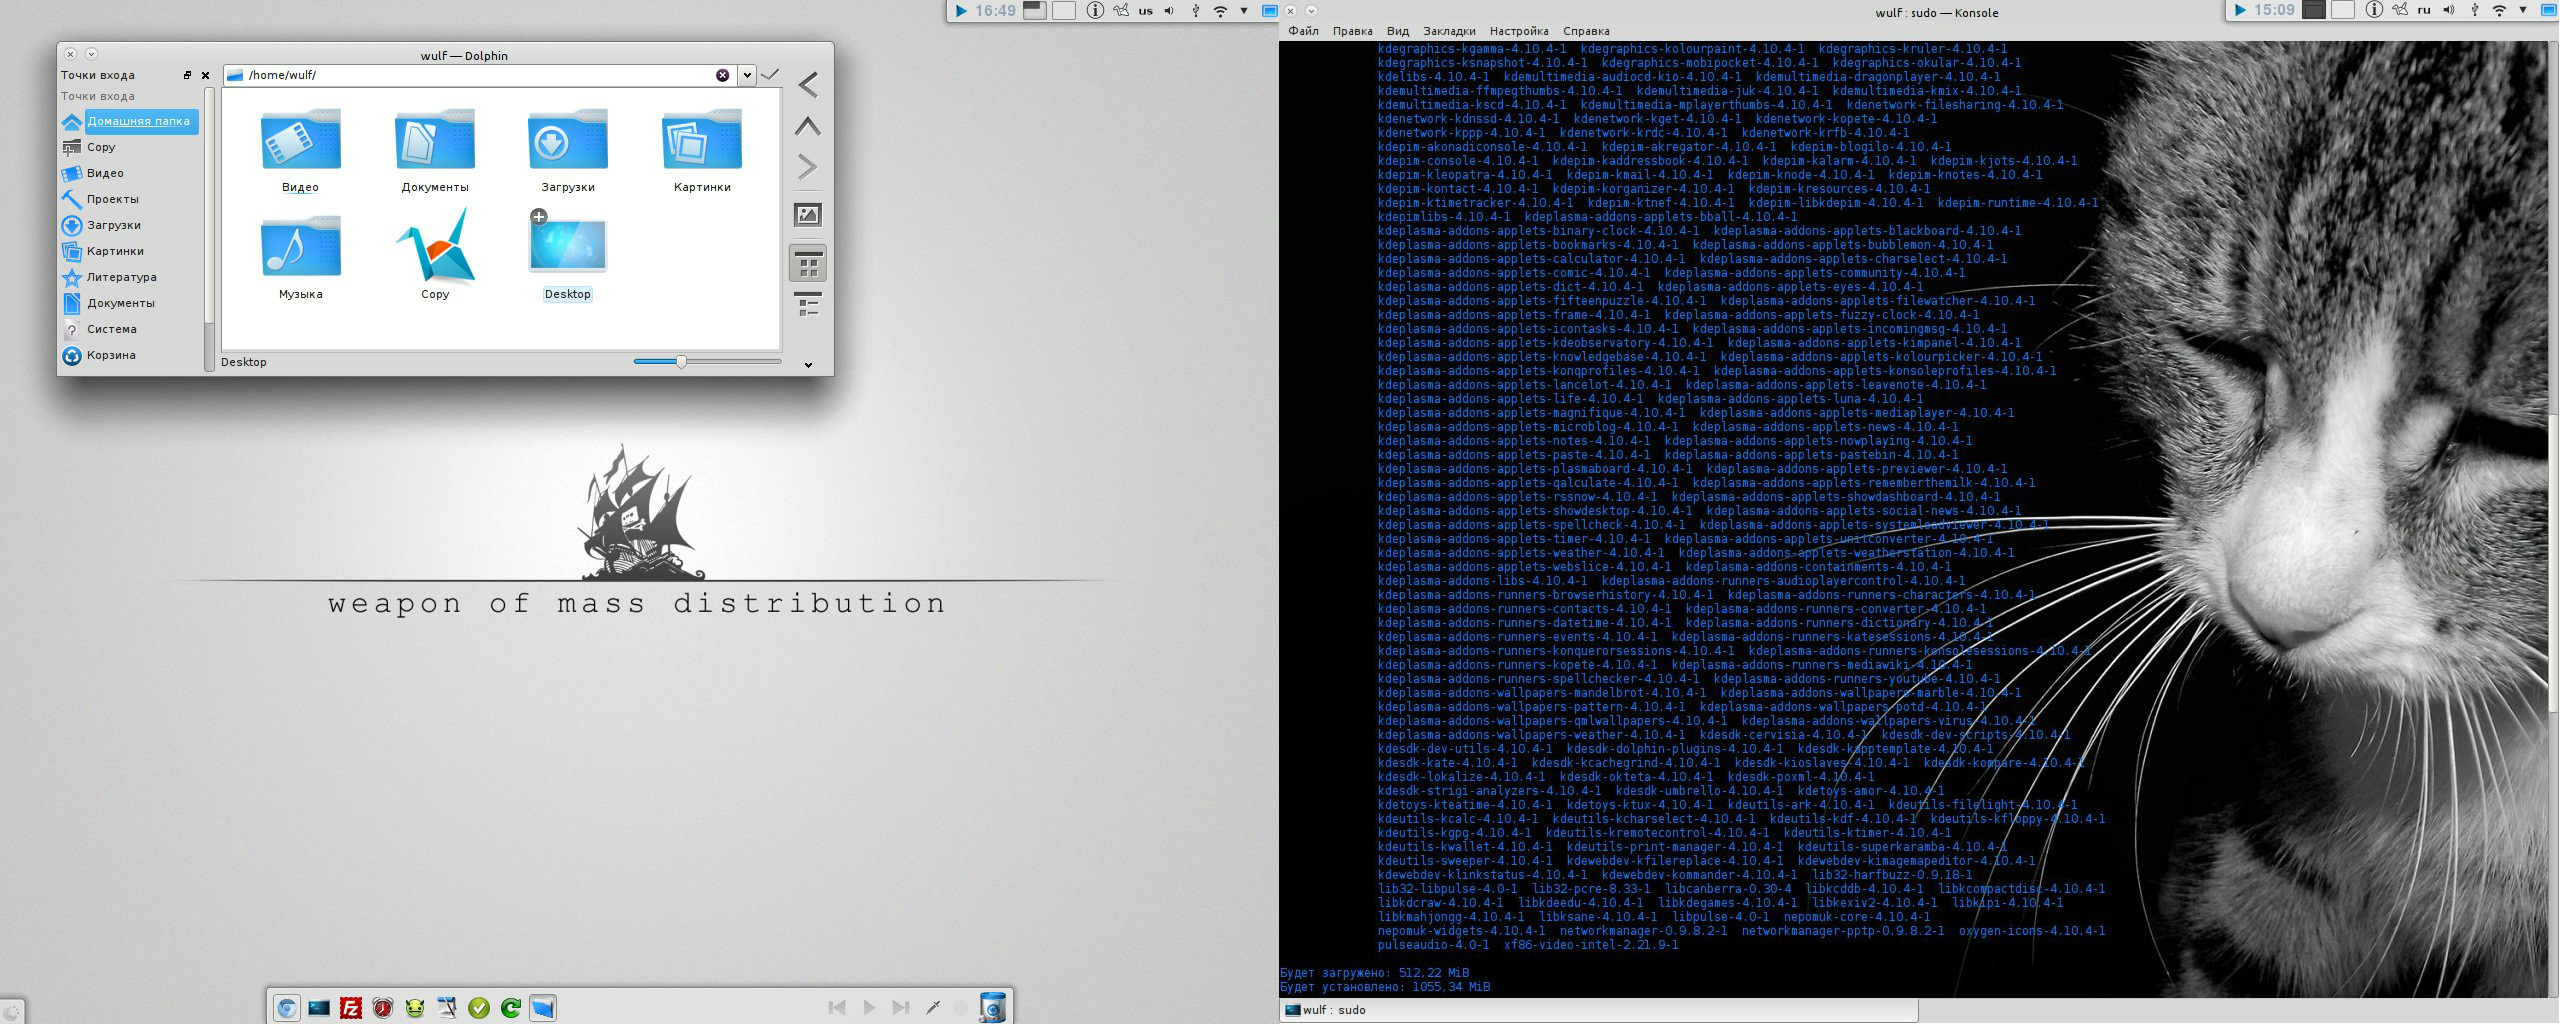The image size is (2560, 1024).
Task: Go back with Dolphin's left arrow
Action: 808,85
